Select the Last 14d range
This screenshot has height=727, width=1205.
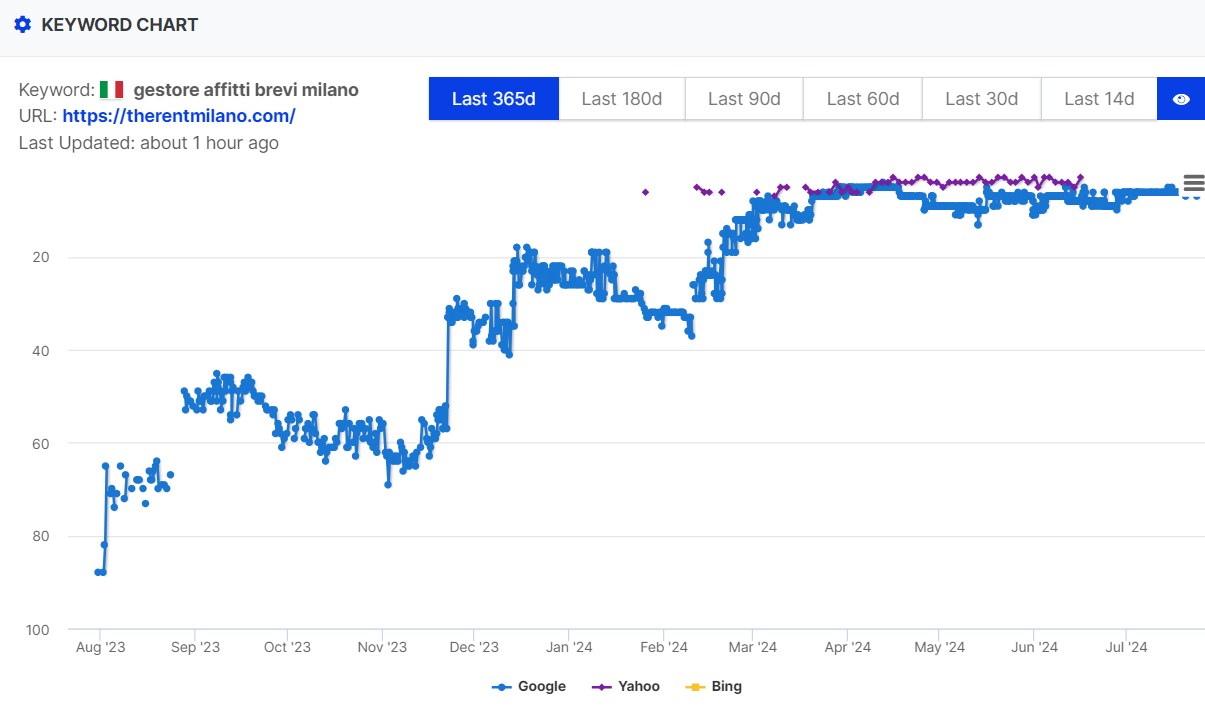pyautogui.click(x=1099, y=99)
